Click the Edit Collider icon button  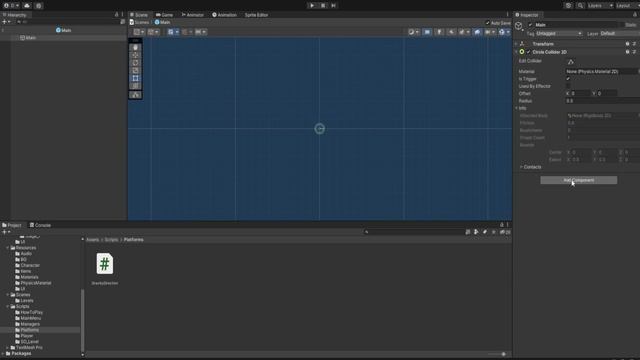(571, 62)
